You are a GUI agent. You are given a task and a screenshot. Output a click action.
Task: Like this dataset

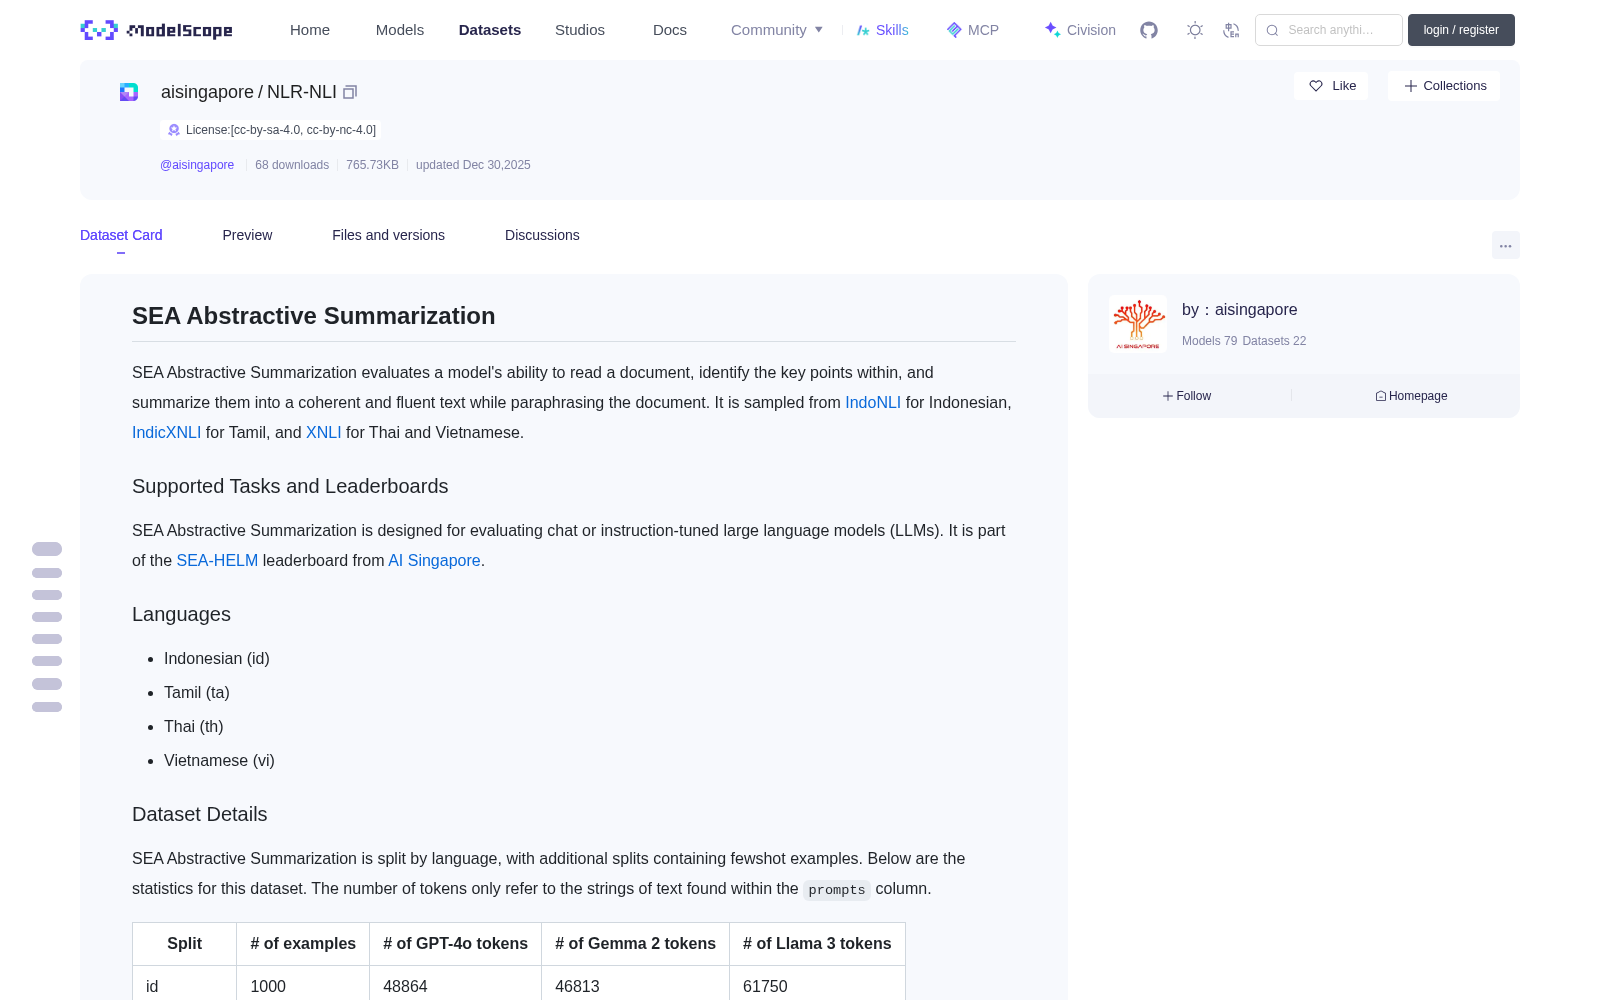coord(1331,86)
